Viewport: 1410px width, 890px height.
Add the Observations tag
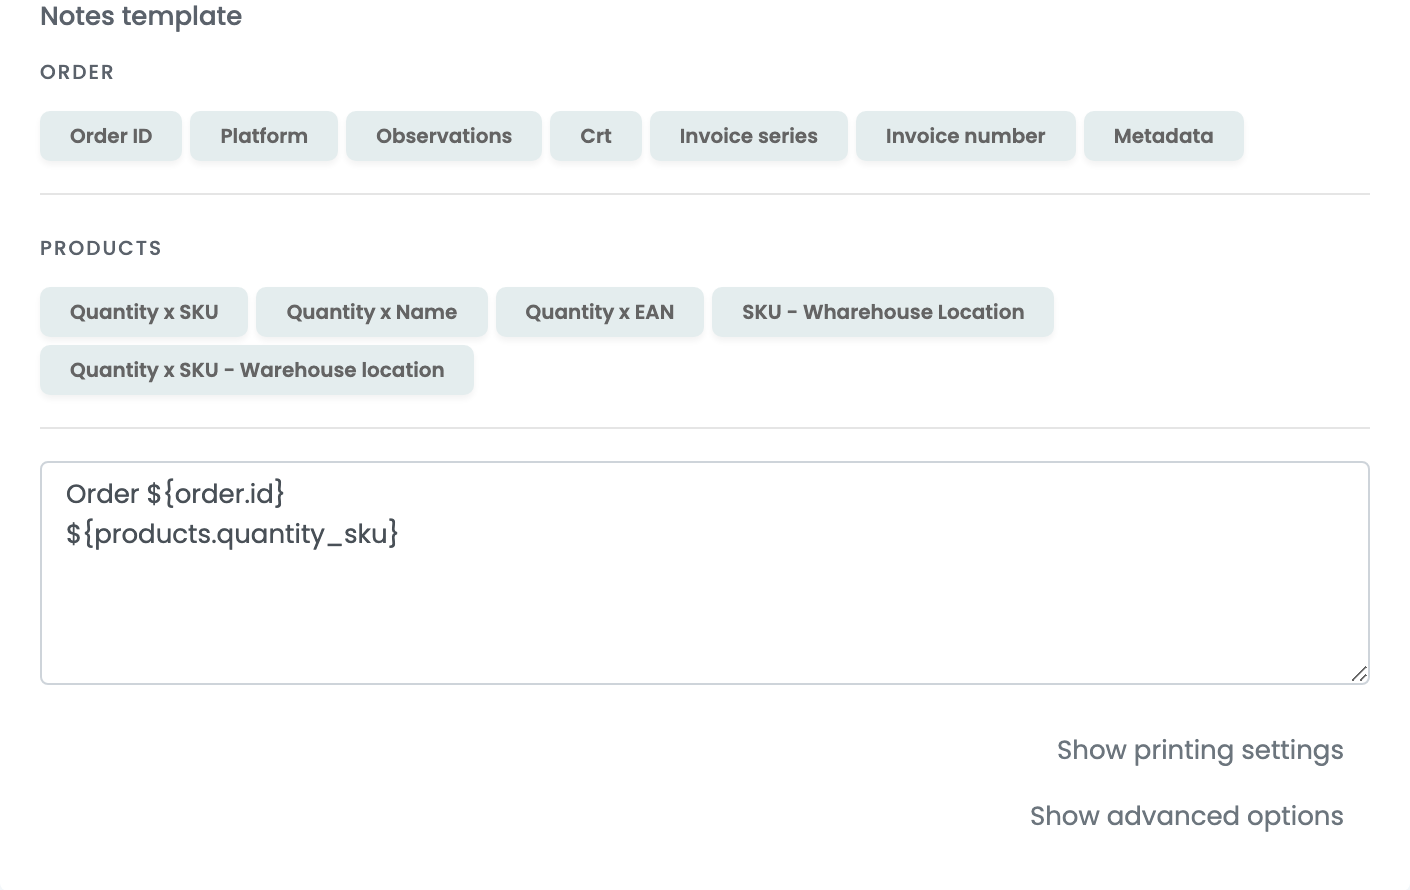point(444,136)
